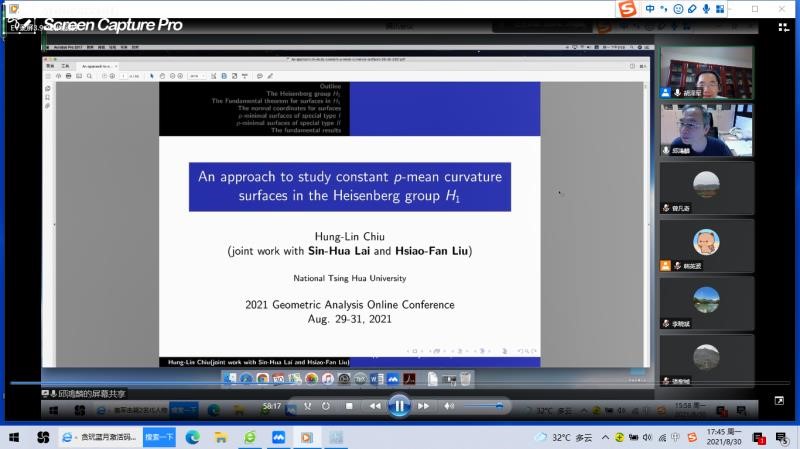Mute the player using the speaker icon
800x449 pixels.
(x=449, y=406)
